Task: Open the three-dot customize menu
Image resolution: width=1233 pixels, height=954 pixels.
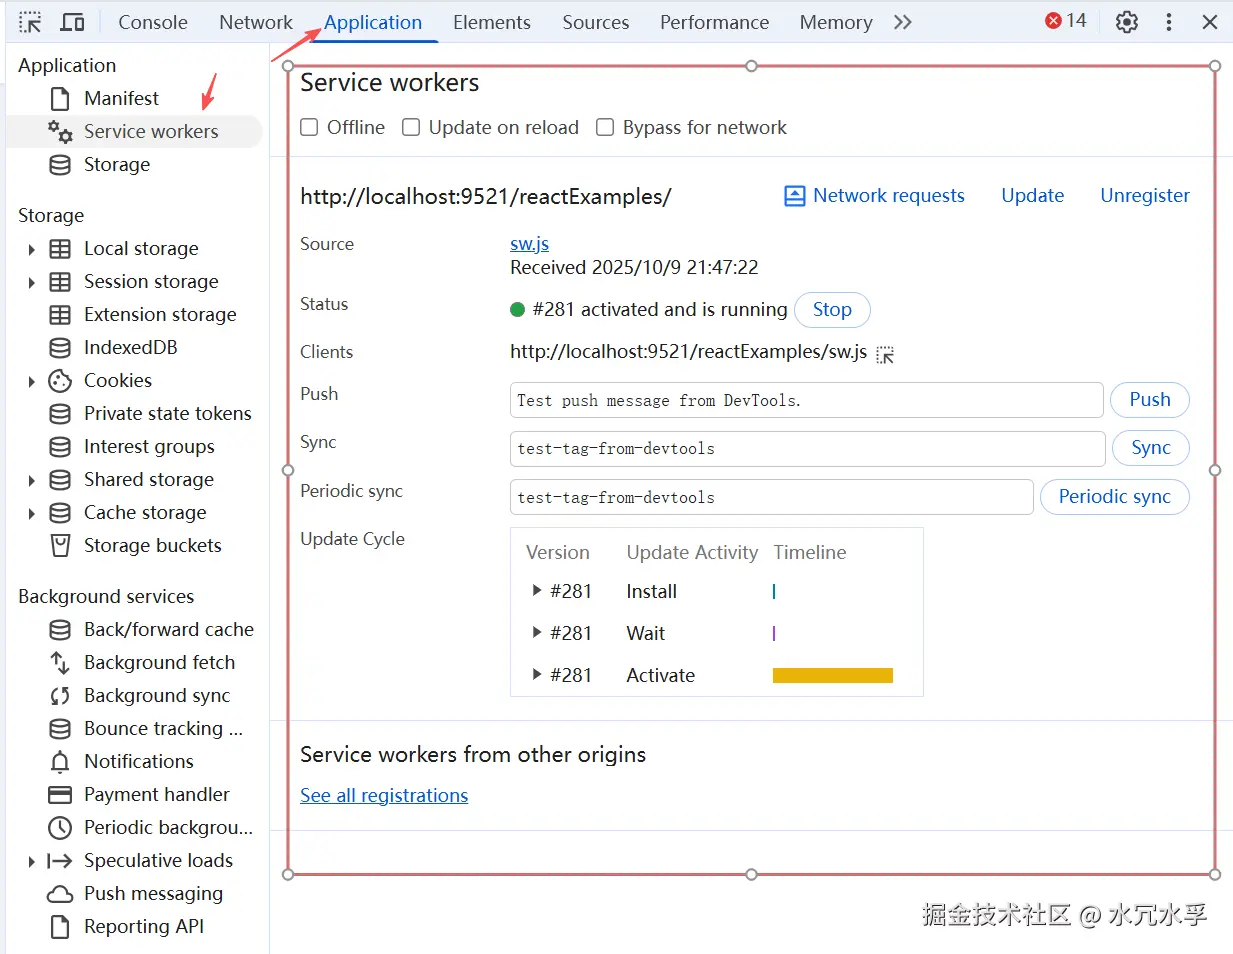Action: 1168,22
